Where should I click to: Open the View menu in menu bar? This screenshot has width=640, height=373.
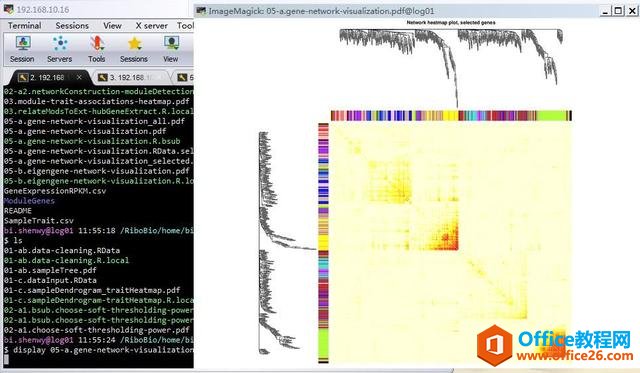112,25
